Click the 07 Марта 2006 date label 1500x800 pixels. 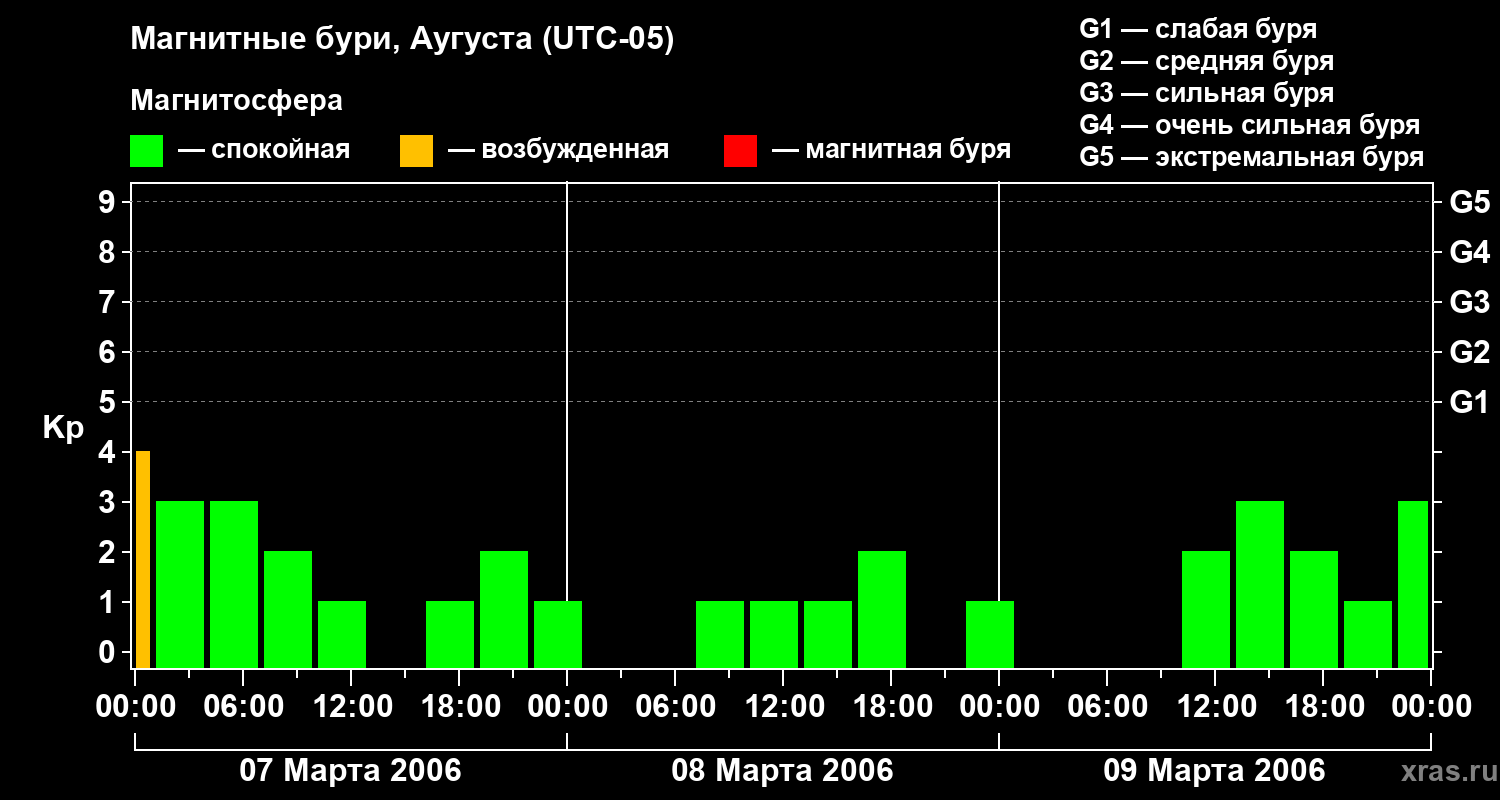tap(350, 771)
